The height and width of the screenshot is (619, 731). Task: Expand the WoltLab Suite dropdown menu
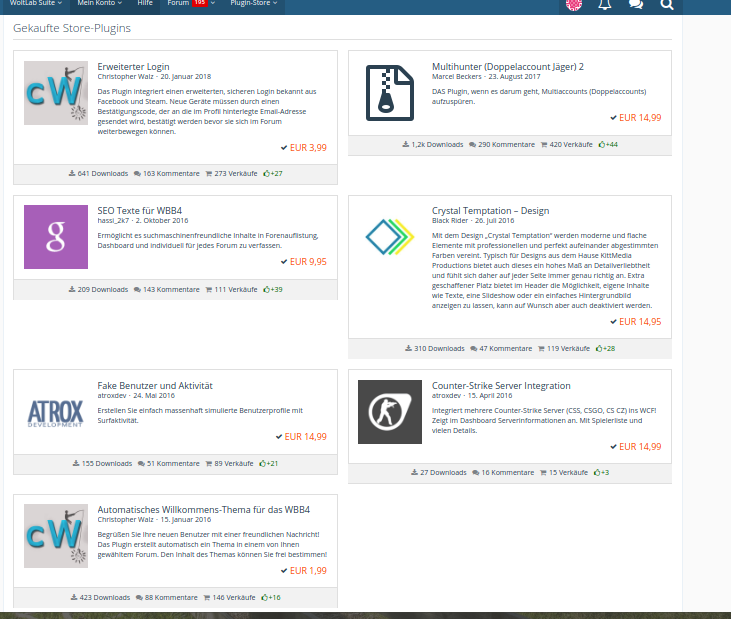36,4
